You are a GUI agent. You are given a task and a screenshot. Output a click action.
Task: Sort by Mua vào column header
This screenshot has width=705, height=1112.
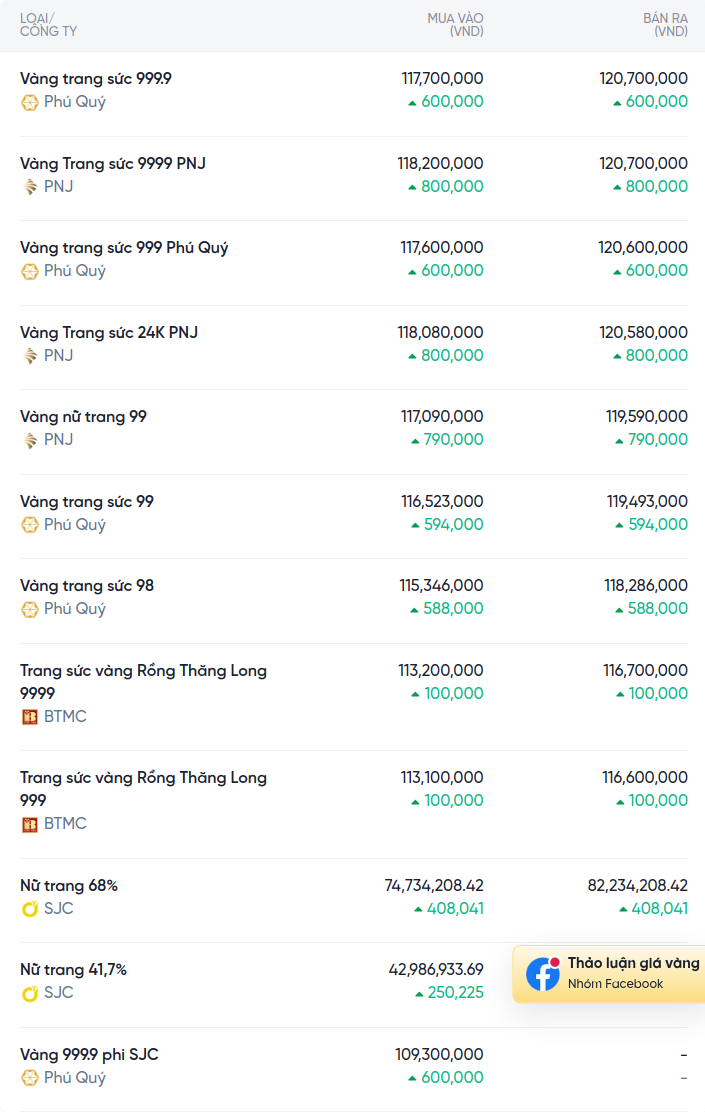(x=455, y=25)
